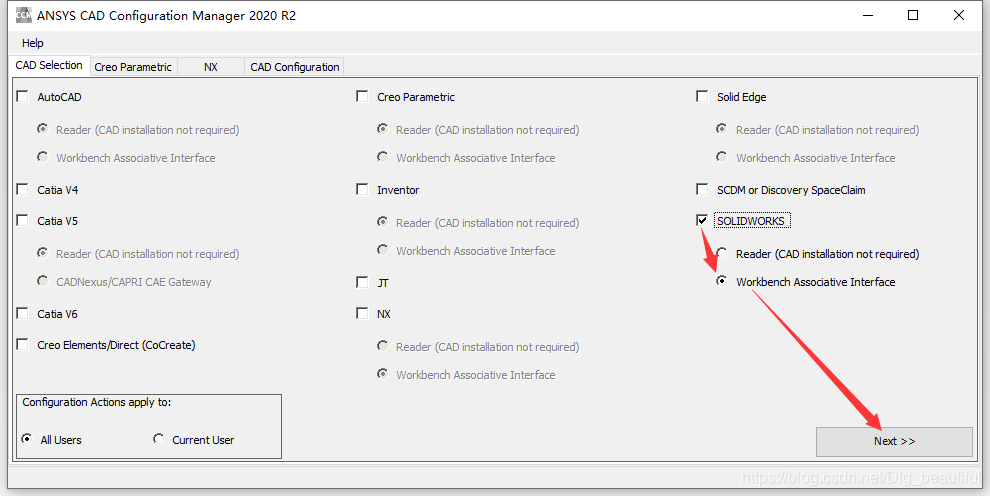The image size is (990, 496).
Task: Select CADNexus/CAPRI CAE Gateway radio
Action: click(x=42, y=281)
